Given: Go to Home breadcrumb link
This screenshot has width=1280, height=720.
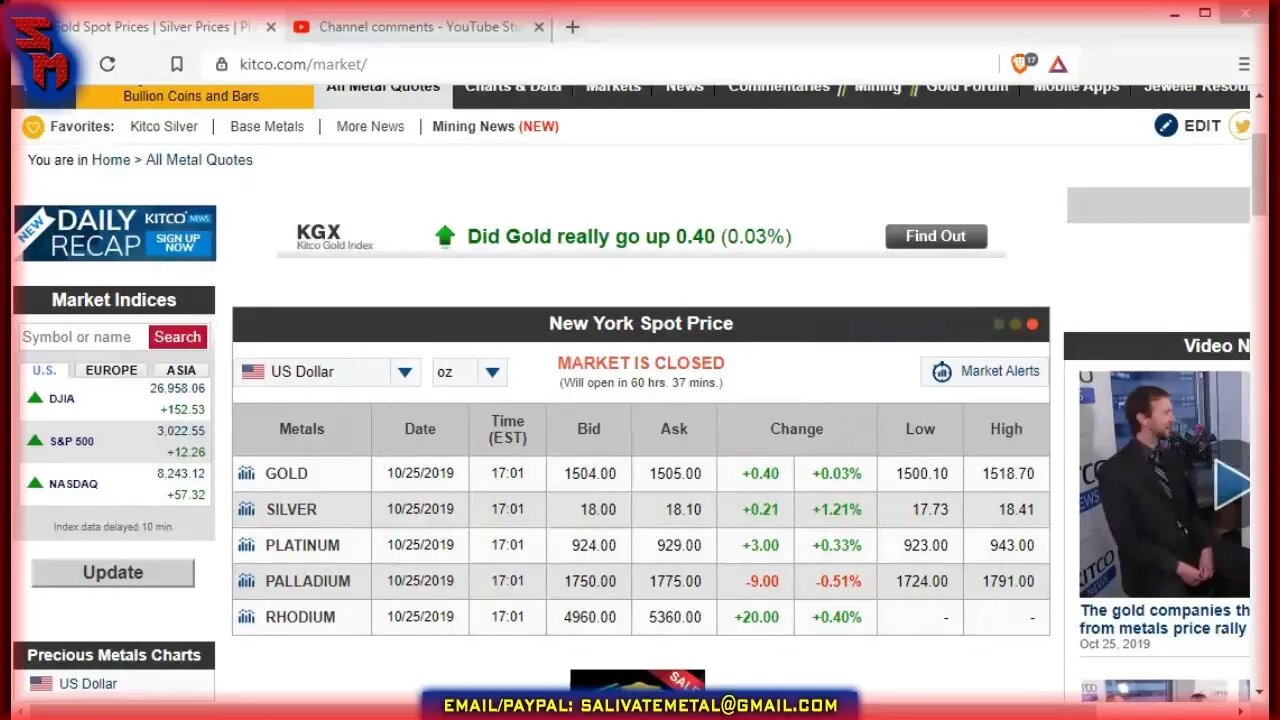Looking at the screenshot, I should point(111,160).
